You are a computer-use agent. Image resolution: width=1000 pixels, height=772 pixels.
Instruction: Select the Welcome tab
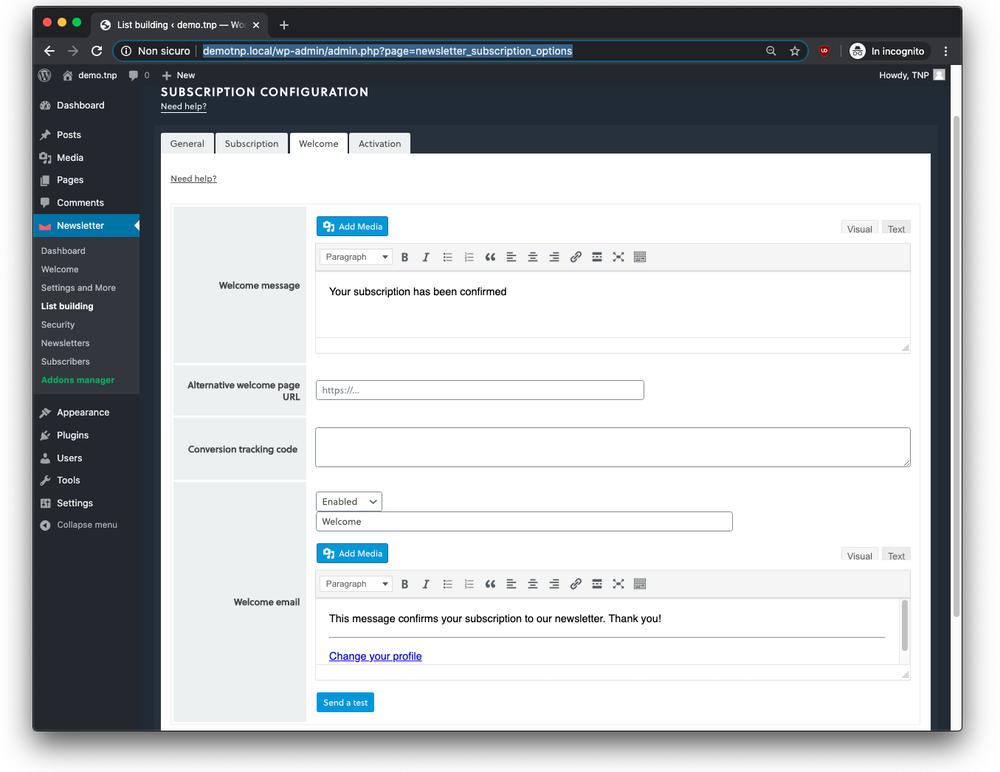318,144
